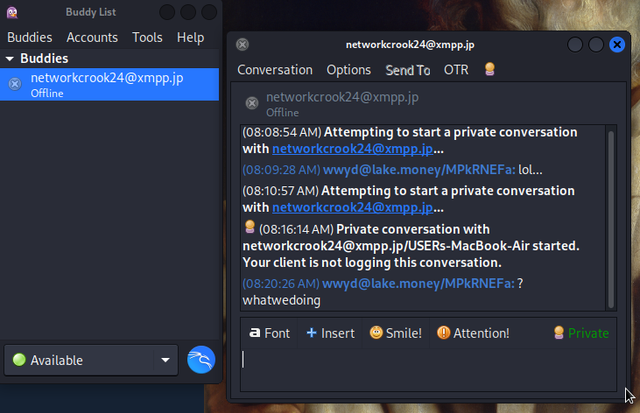
Task: Open the Help menu
Action: click(x=191, y=38)
